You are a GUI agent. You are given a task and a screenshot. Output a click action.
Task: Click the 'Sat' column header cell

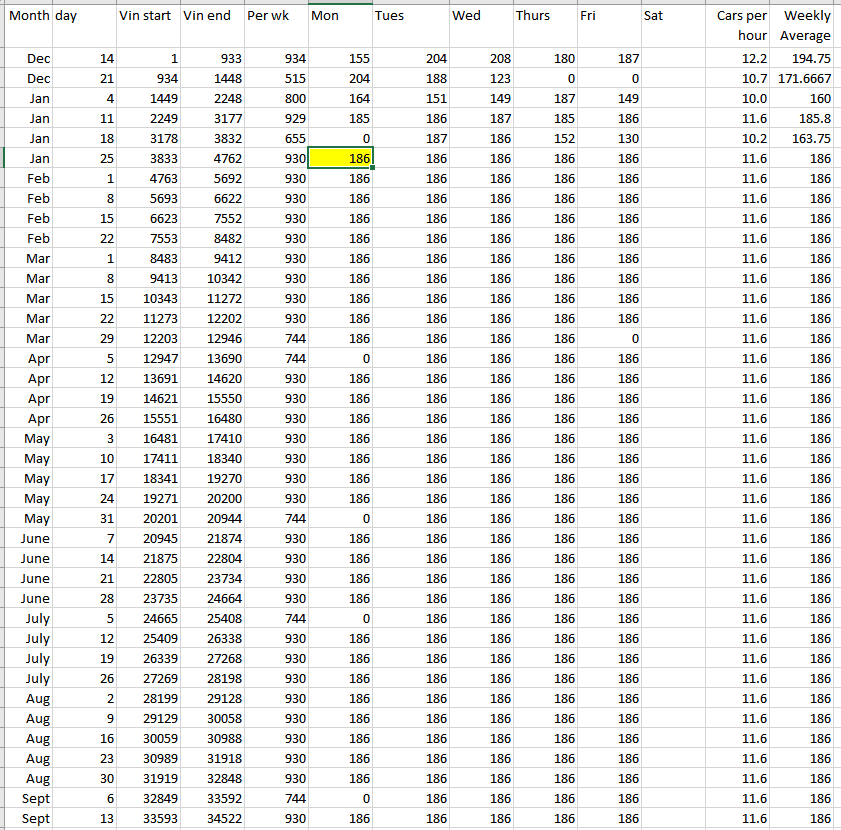click(x=674, y=17)
